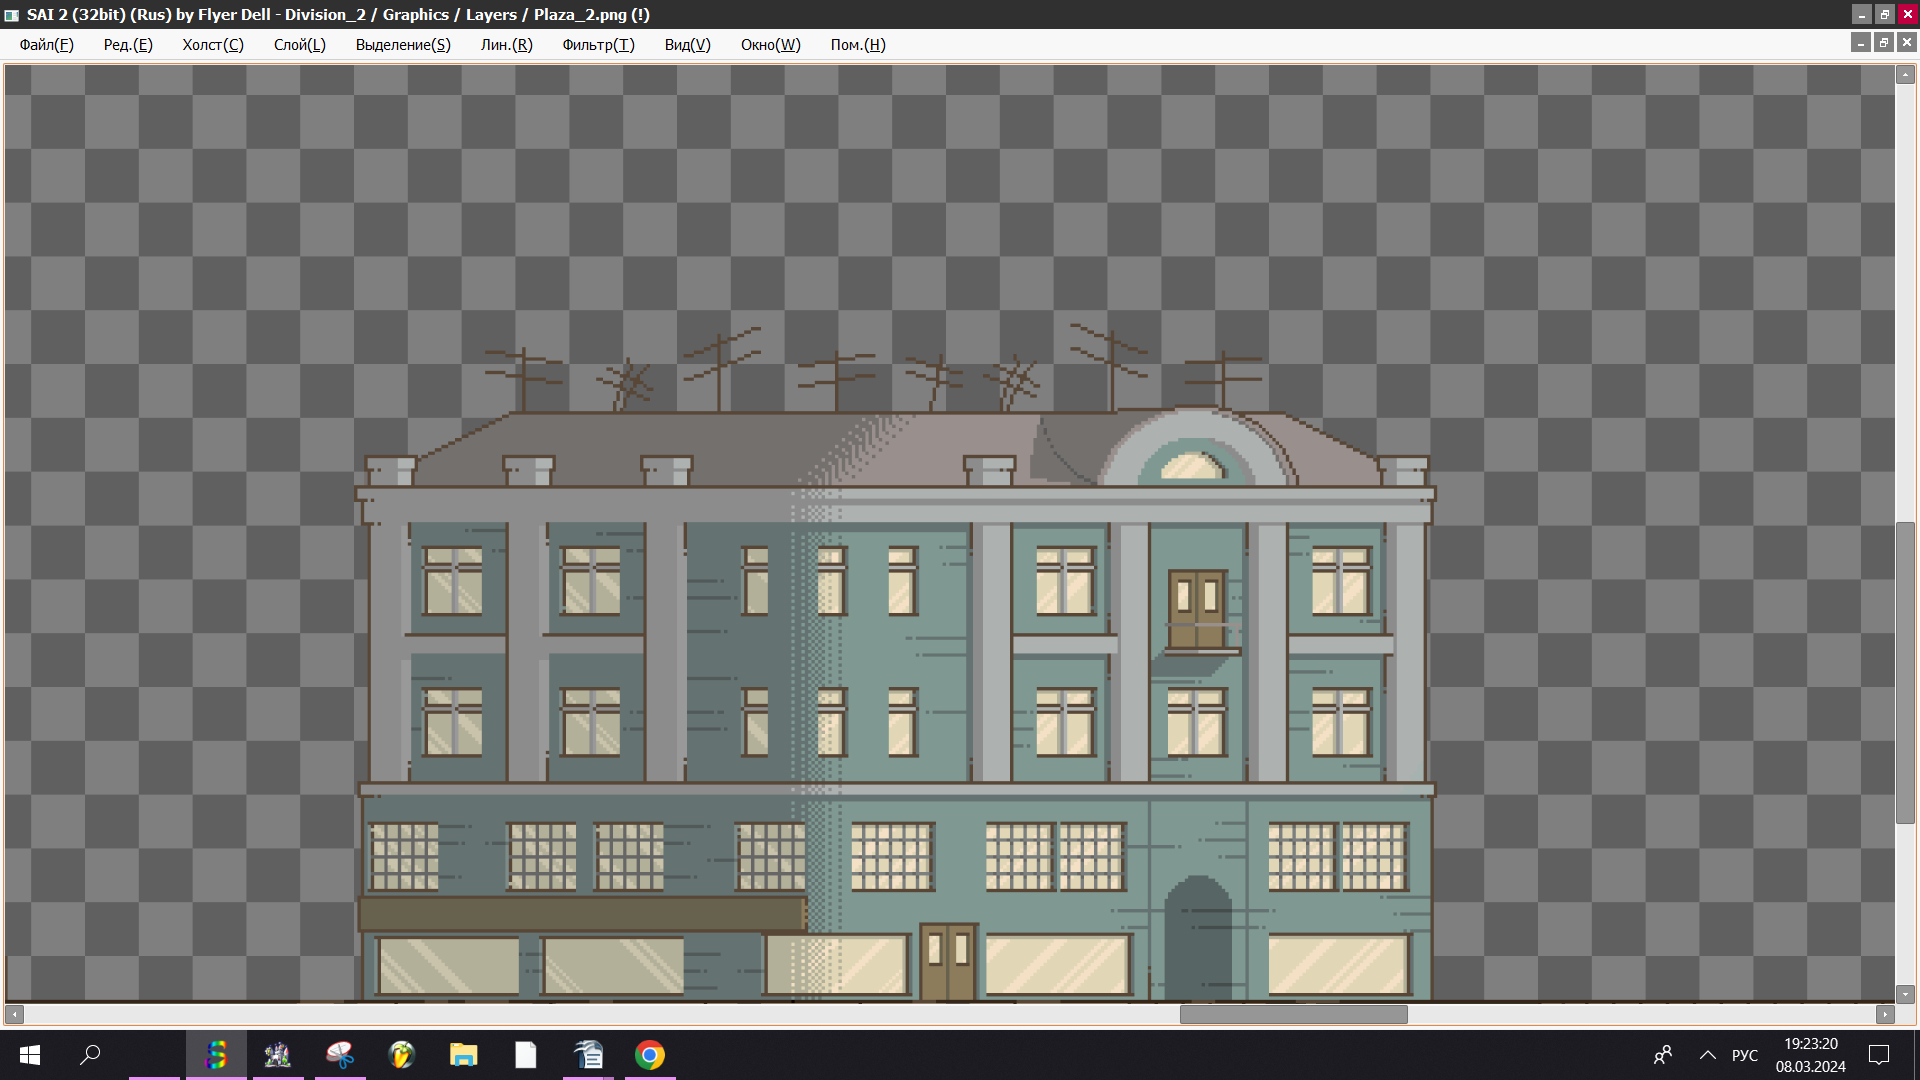Open the Вид (View) menu
1920x1080 pixels.
pyautogui.click(x=687, y=45)
